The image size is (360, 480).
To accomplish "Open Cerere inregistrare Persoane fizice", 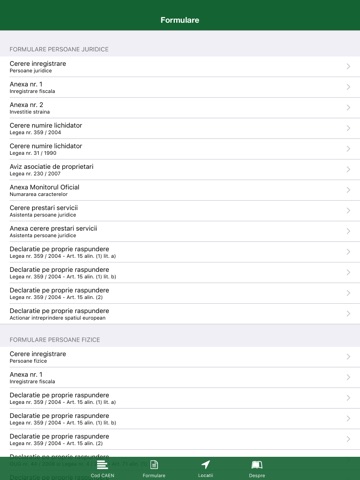I will [x=180, y=357].
